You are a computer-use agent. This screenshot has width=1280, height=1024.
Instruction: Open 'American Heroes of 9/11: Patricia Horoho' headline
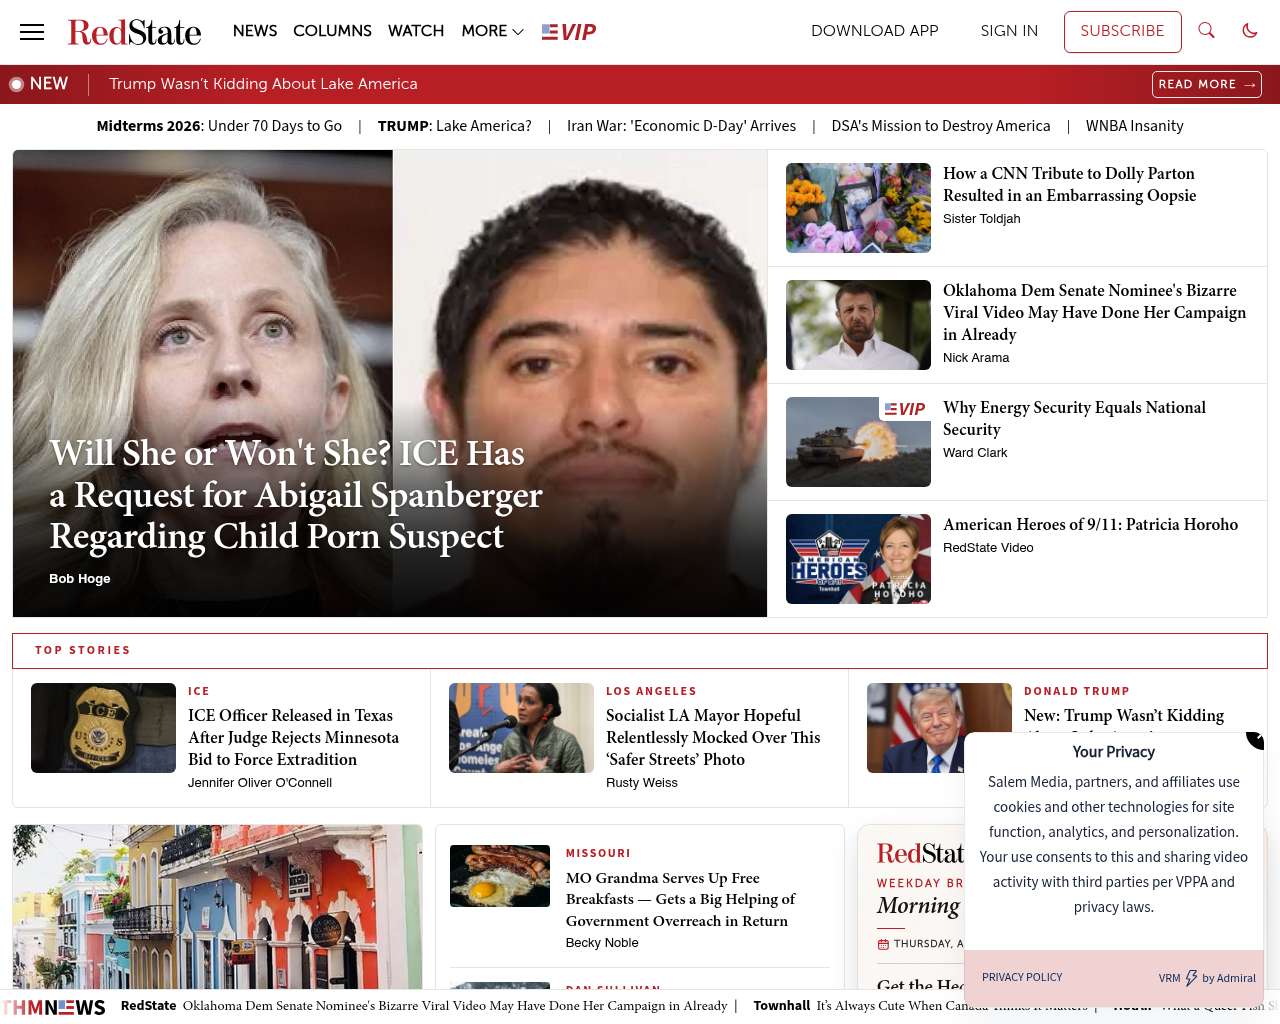[1090, 525]
